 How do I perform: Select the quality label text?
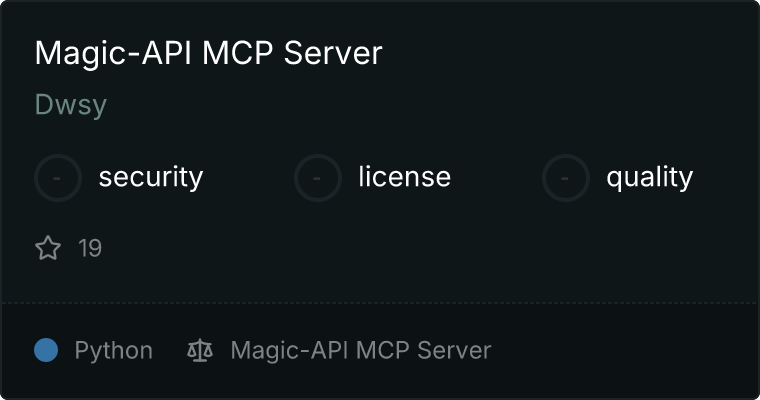click(649, 178)
